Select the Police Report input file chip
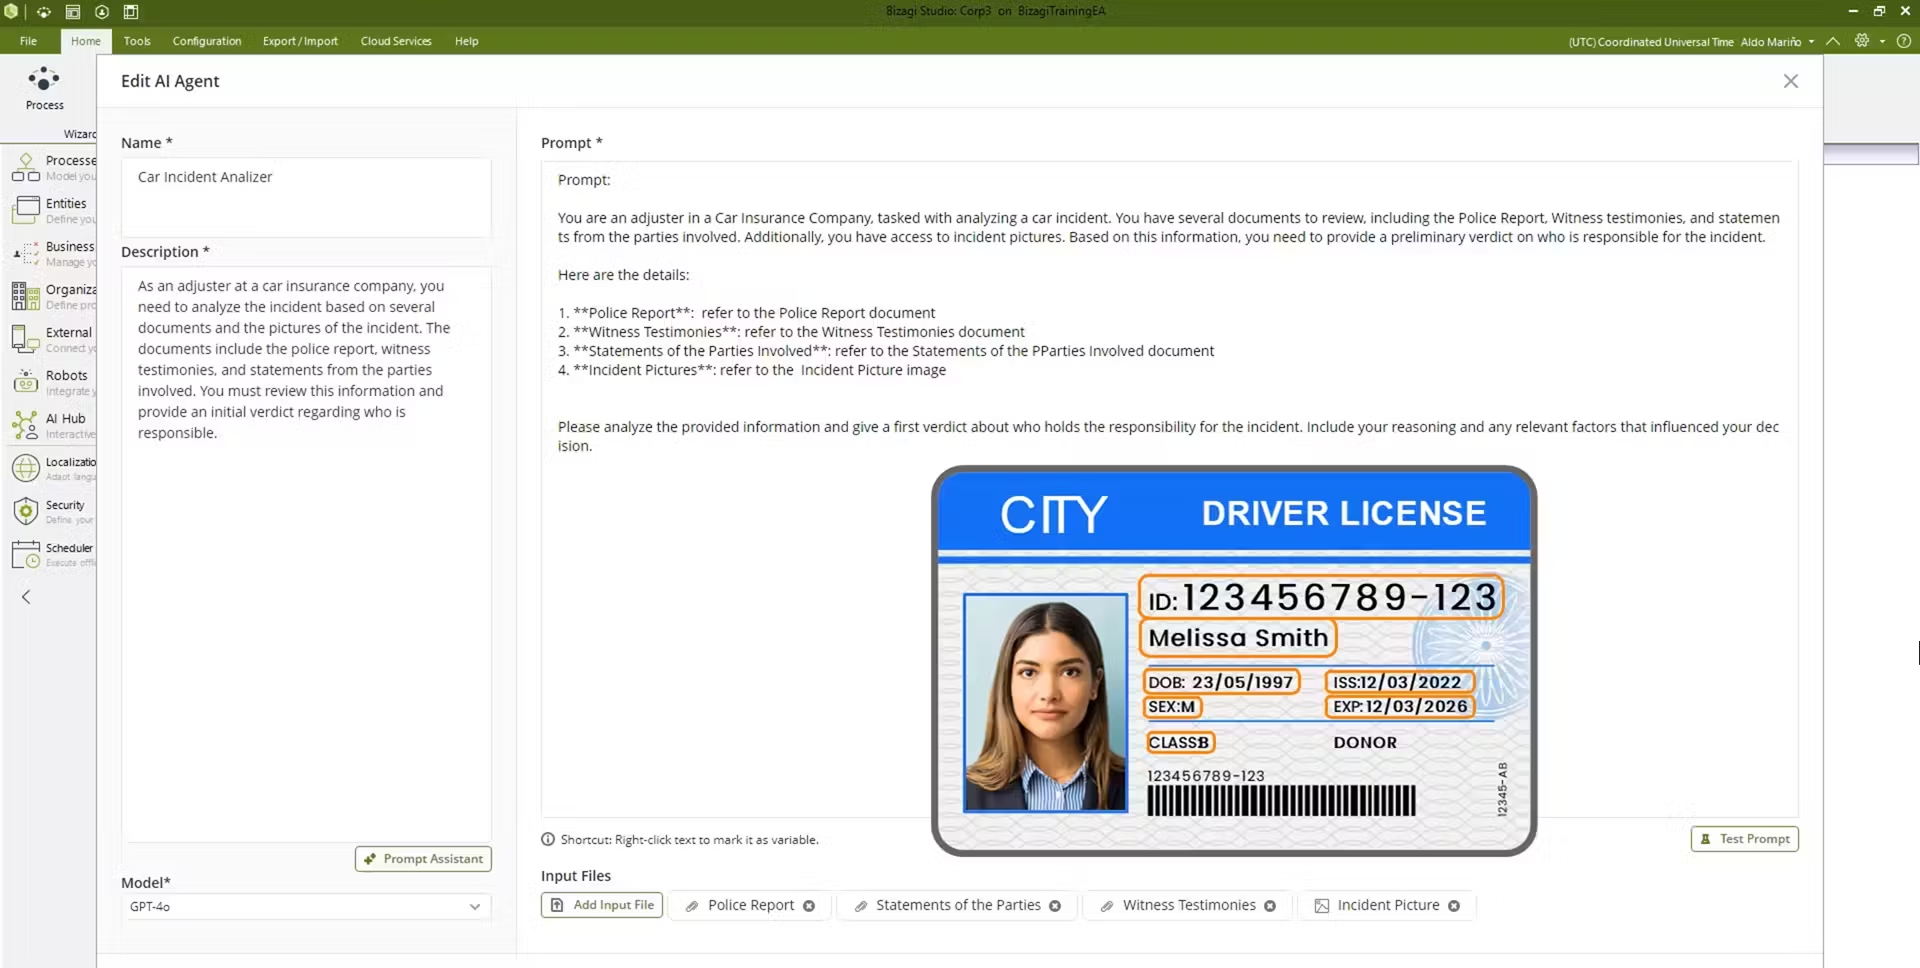This screenshot has height=968, width=1920. pyautogui.click(x=750, y=905)
